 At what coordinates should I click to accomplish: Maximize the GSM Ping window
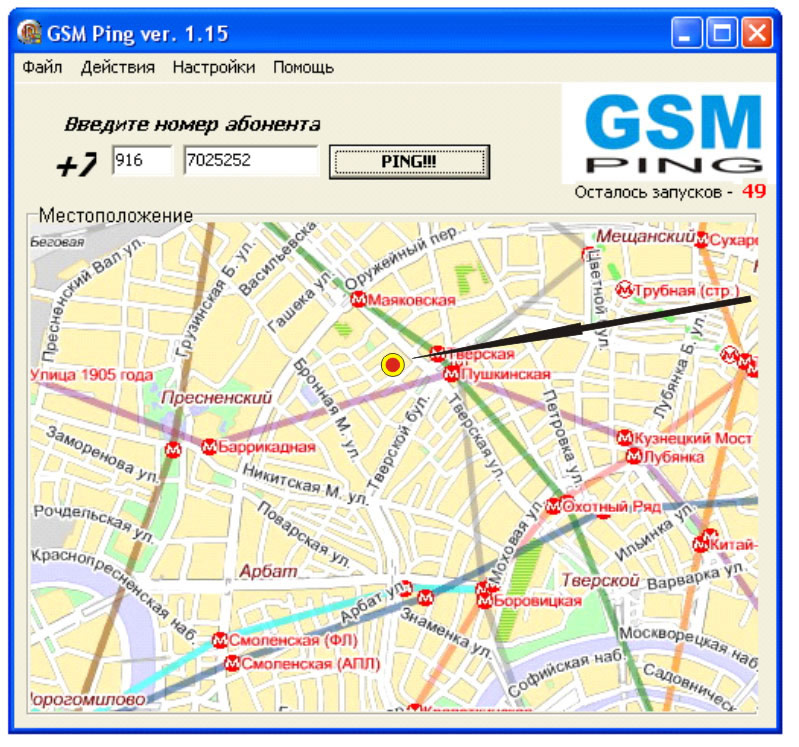coord(722,33)
